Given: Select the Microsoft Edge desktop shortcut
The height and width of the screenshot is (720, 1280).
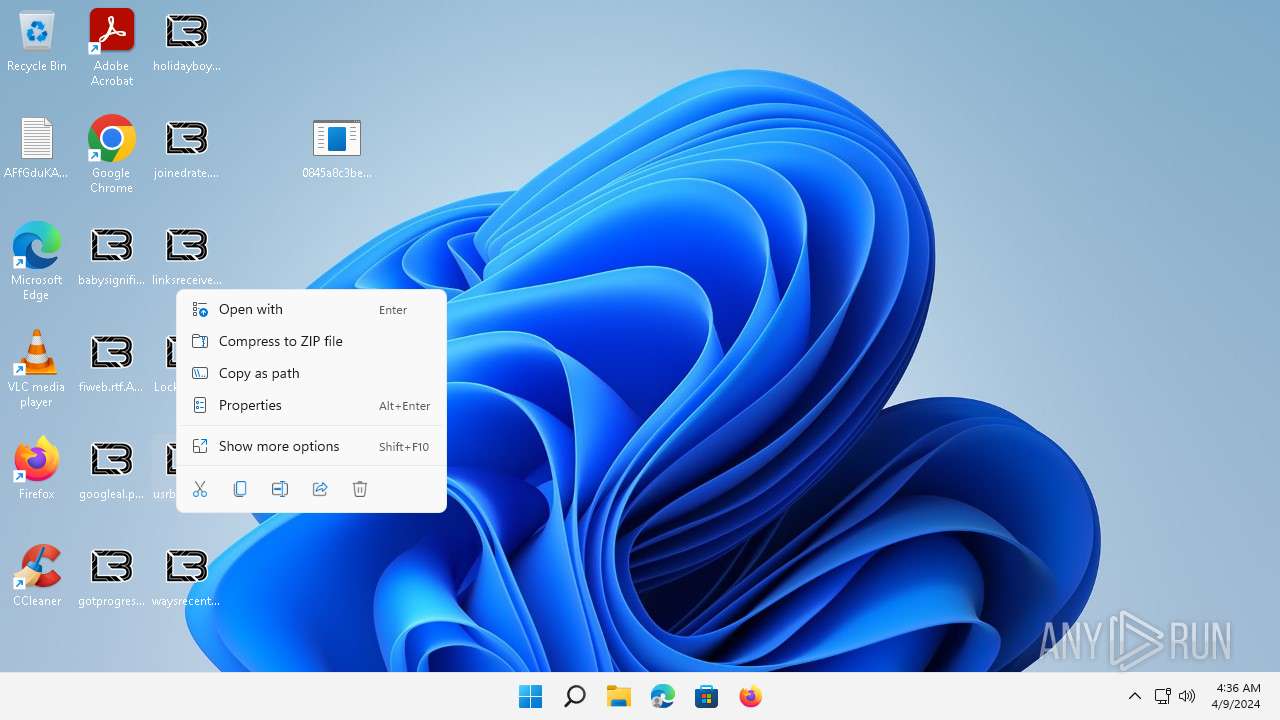Looking at the screenshot, I should tap(37, 261).
